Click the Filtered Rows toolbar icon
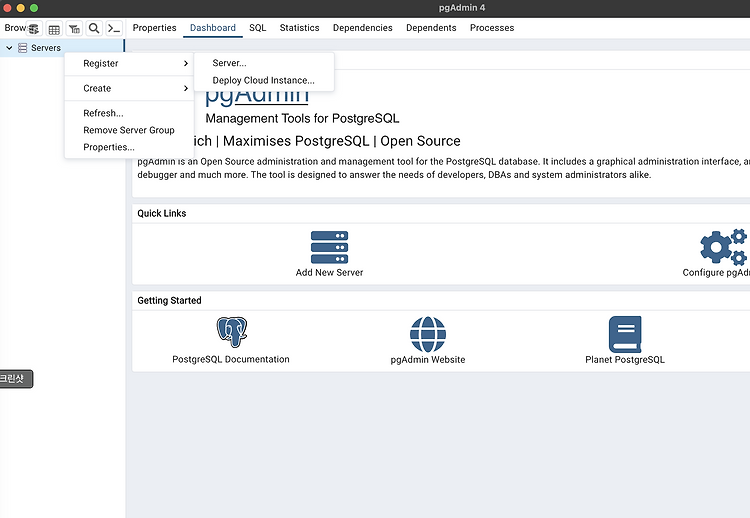The height and width of the screenshot is (518, 750). coord(74,29)
